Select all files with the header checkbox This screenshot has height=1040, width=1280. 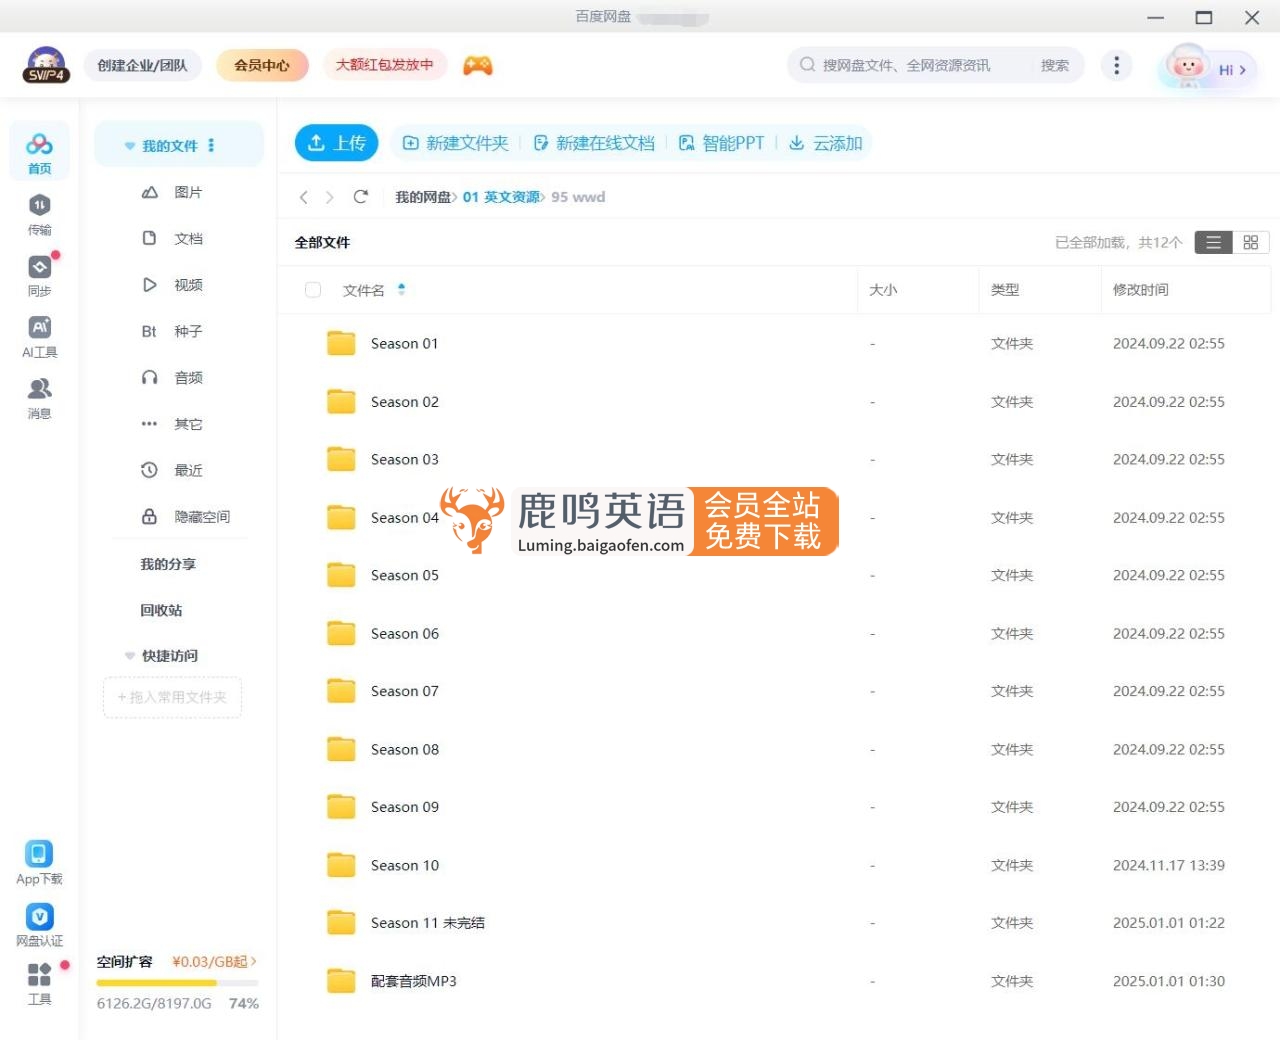[x=313, y=289]
